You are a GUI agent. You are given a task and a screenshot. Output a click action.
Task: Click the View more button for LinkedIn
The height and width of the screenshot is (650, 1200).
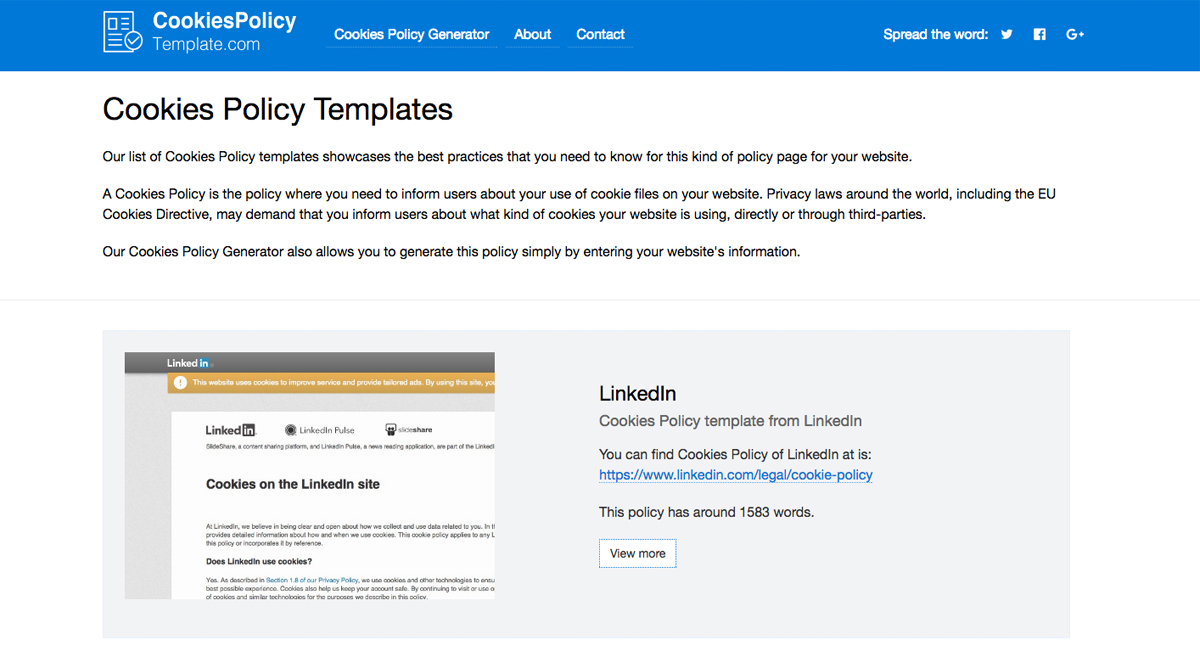click(x=638, y=553)
